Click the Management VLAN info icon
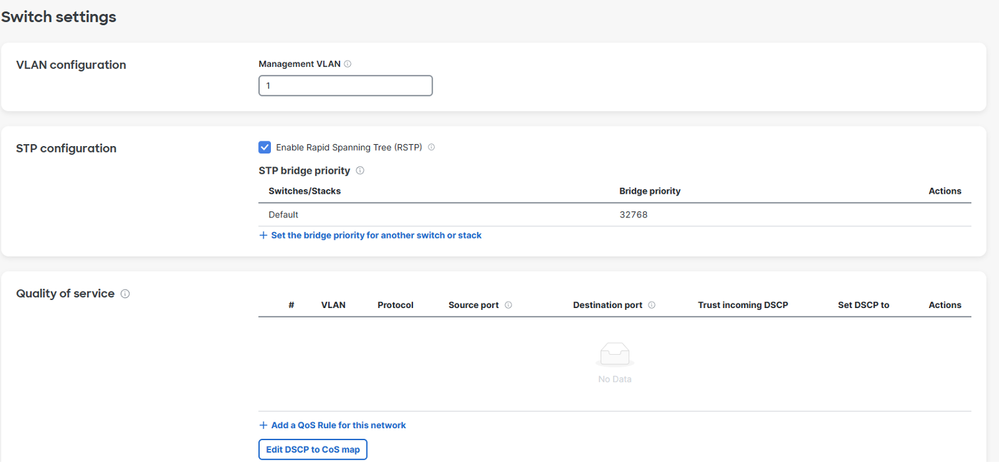 coord(348,64)
